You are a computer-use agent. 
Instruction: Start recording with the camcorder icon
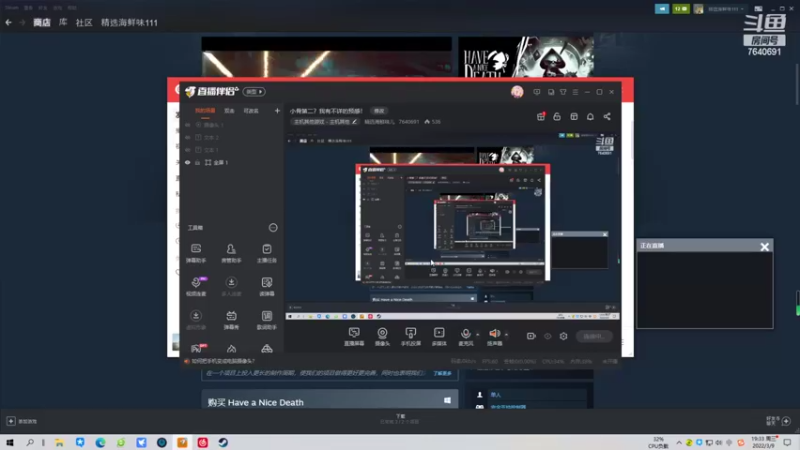pos(531,336)
